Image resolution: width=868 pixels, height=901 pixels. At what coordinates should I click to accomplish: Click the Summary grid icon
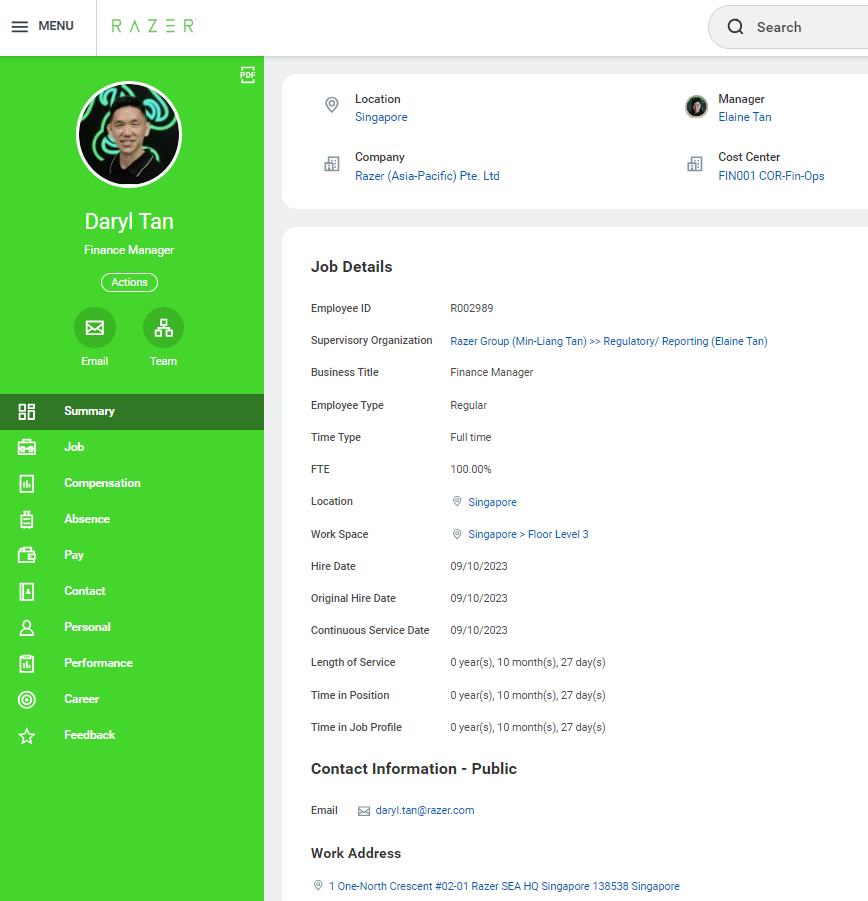click(26, 411)
